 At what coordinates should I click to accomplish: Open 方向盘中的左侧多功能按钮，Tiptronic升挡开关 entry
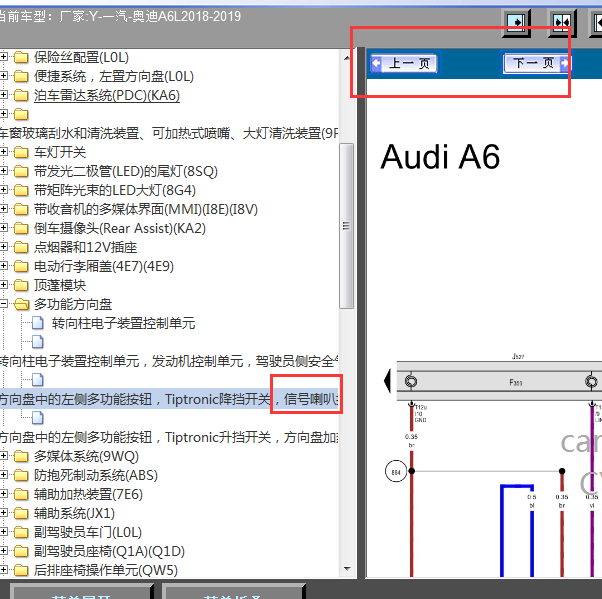click(x=169, y=437)
